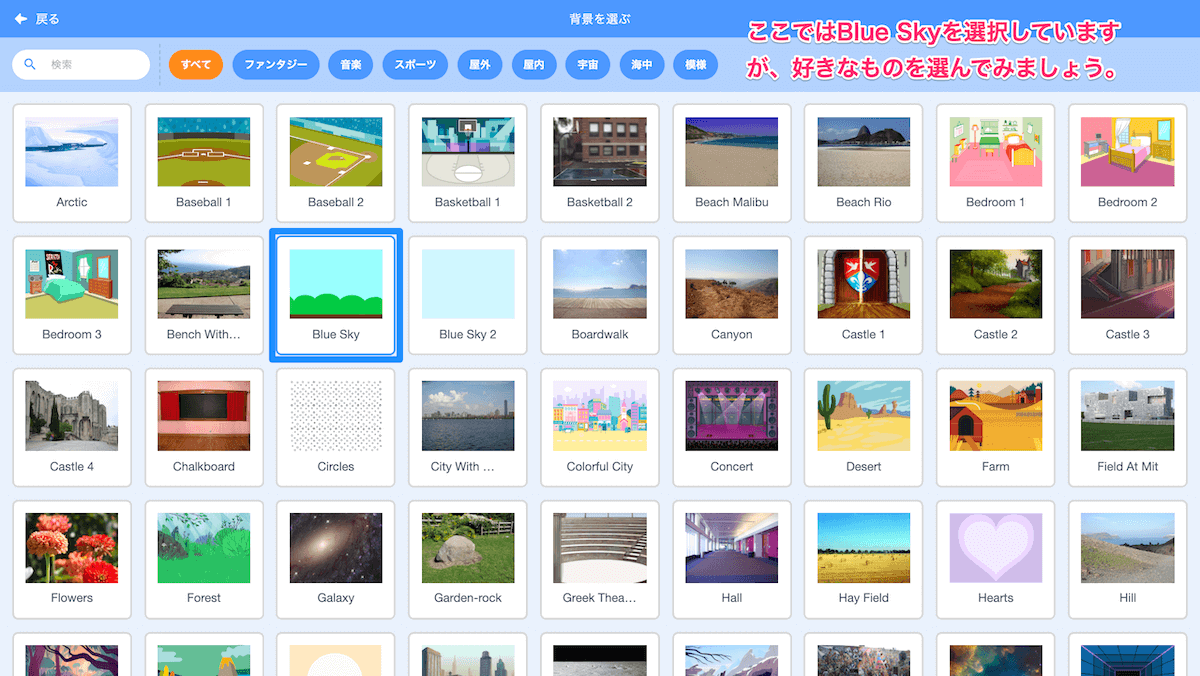Select the City With ... backdrop
1200x676 pixels.
[x=468, y=427]
